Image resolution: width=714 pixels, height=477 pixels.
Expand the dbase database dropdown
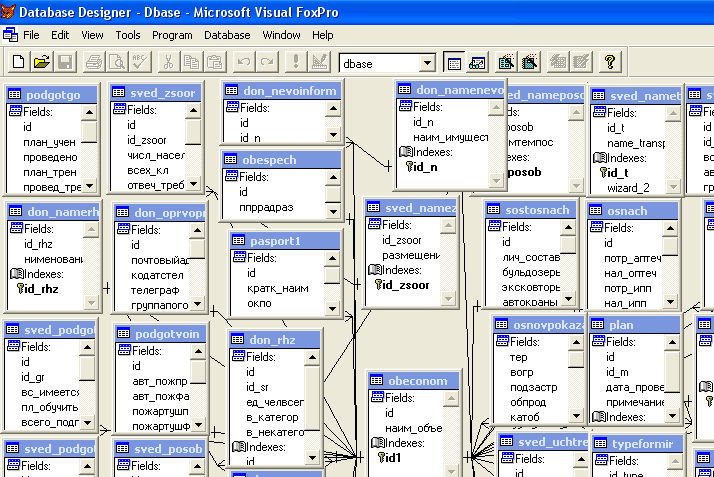[x=427, y=62]
